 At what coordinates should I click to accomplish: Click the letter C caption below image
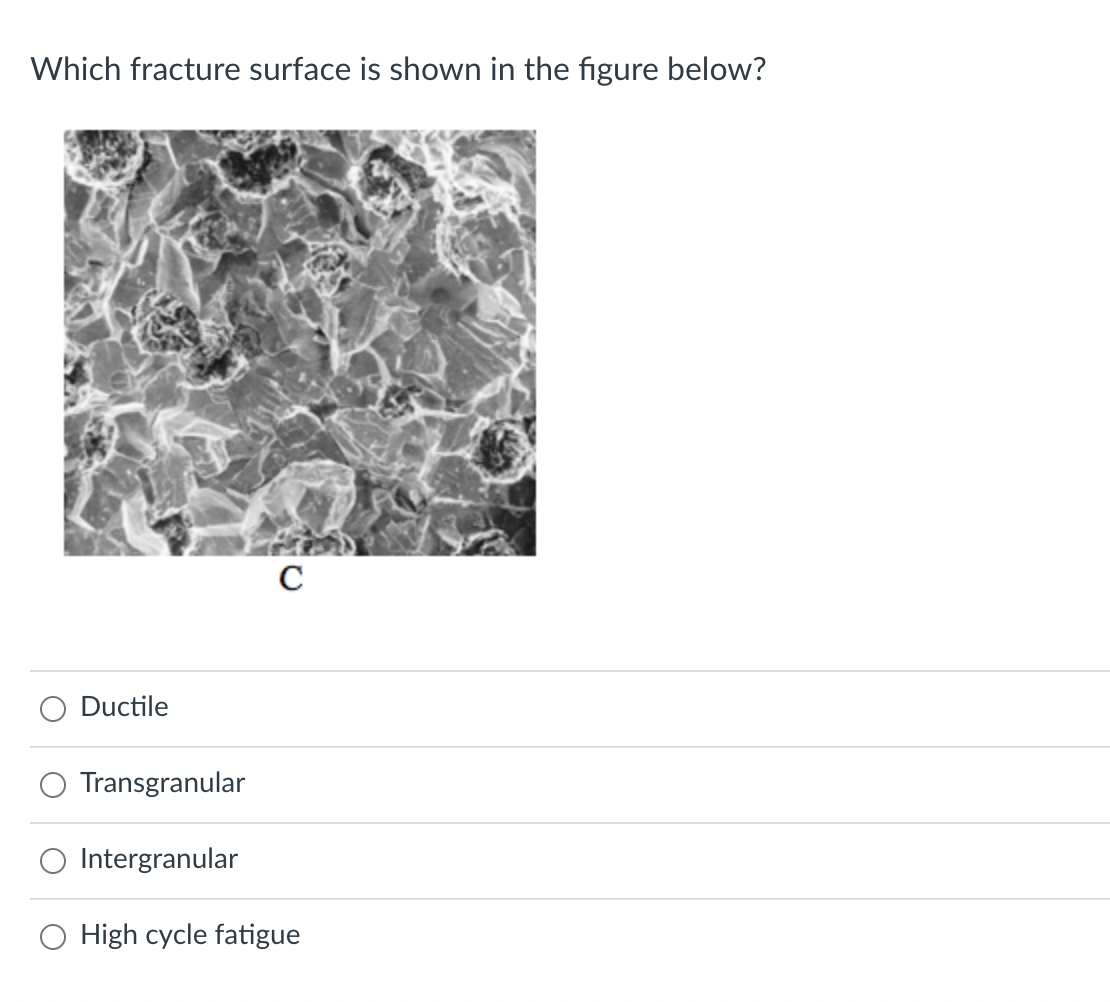291,578
